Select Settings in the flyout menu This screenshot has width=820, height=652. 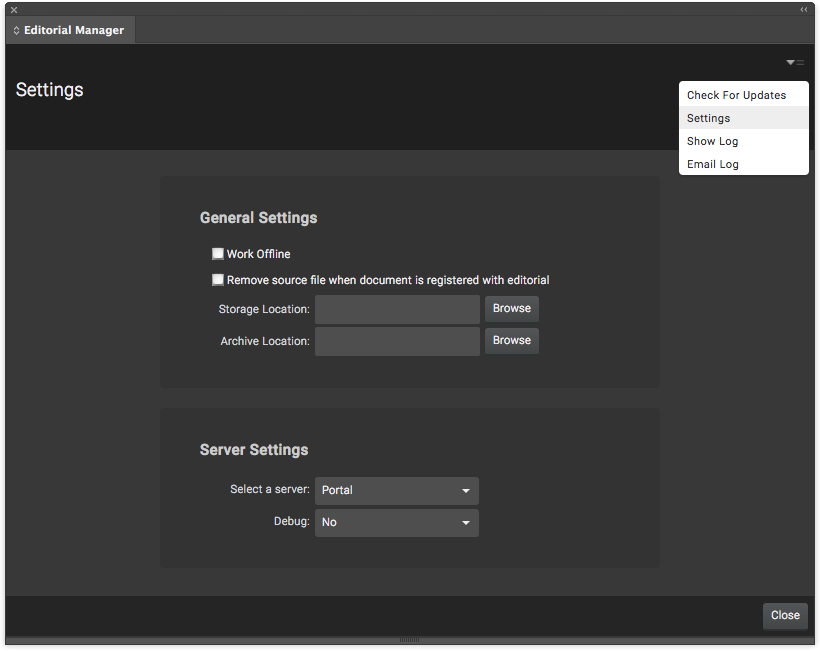point(708,118)
